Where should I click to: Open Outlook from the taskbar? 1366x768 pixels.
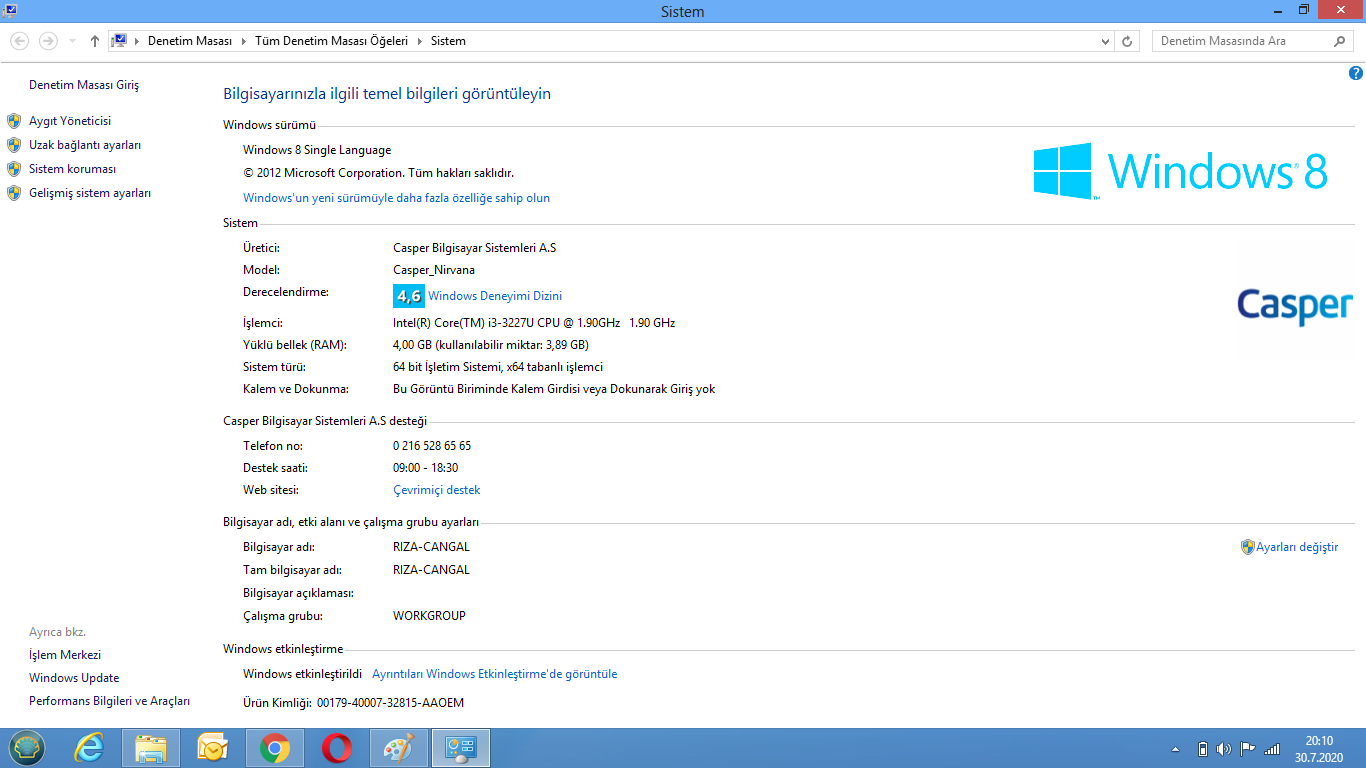[213, 748]
